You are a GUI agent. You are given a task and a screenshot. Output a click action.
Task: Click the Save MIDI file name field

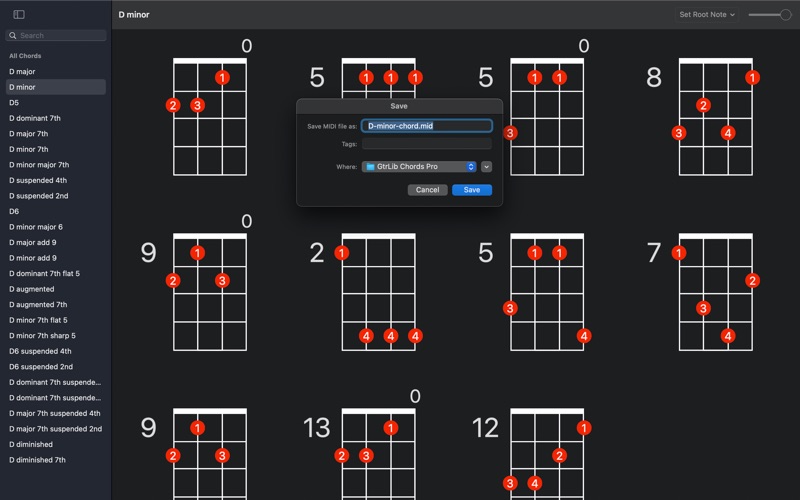tap(426, 126)
